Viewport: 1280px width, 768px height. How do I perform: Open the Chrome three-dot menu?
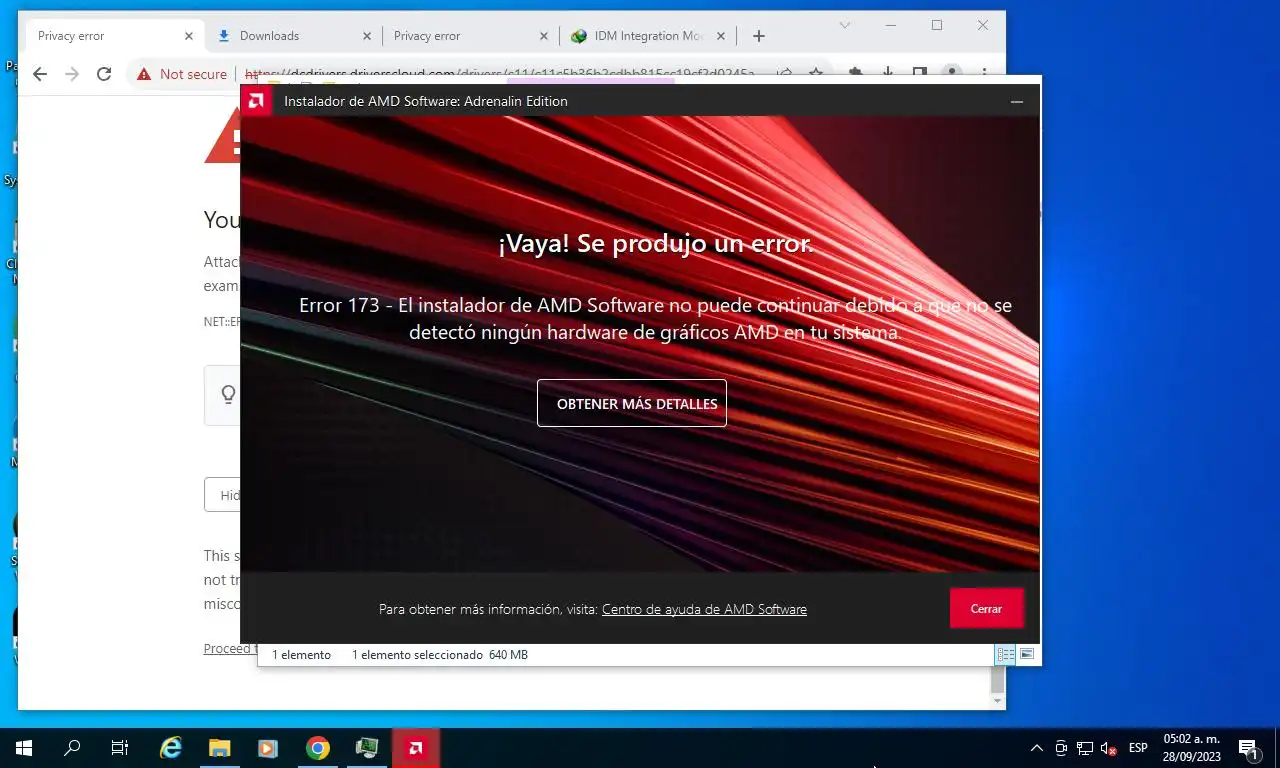(x=985, y=74)
